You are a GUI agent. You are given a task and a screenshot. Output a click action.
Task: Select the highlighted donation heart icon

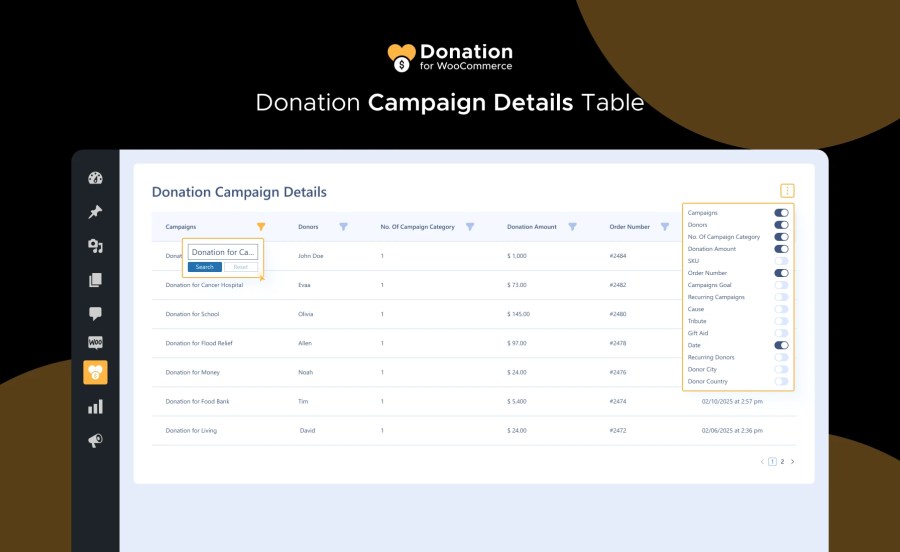95,372
